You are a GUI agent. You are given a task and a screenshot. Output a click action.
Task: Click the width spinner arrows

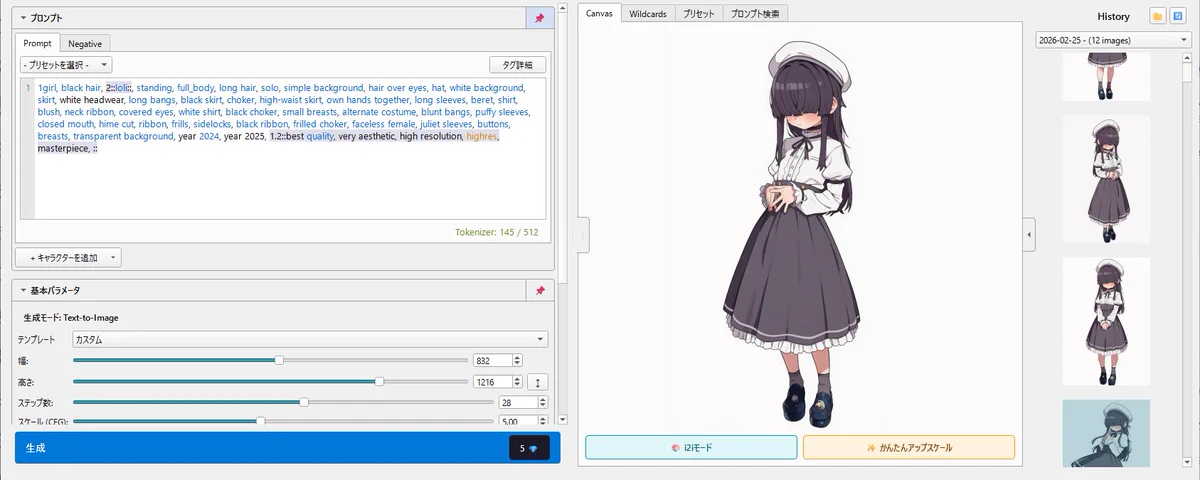coord(517,360)
